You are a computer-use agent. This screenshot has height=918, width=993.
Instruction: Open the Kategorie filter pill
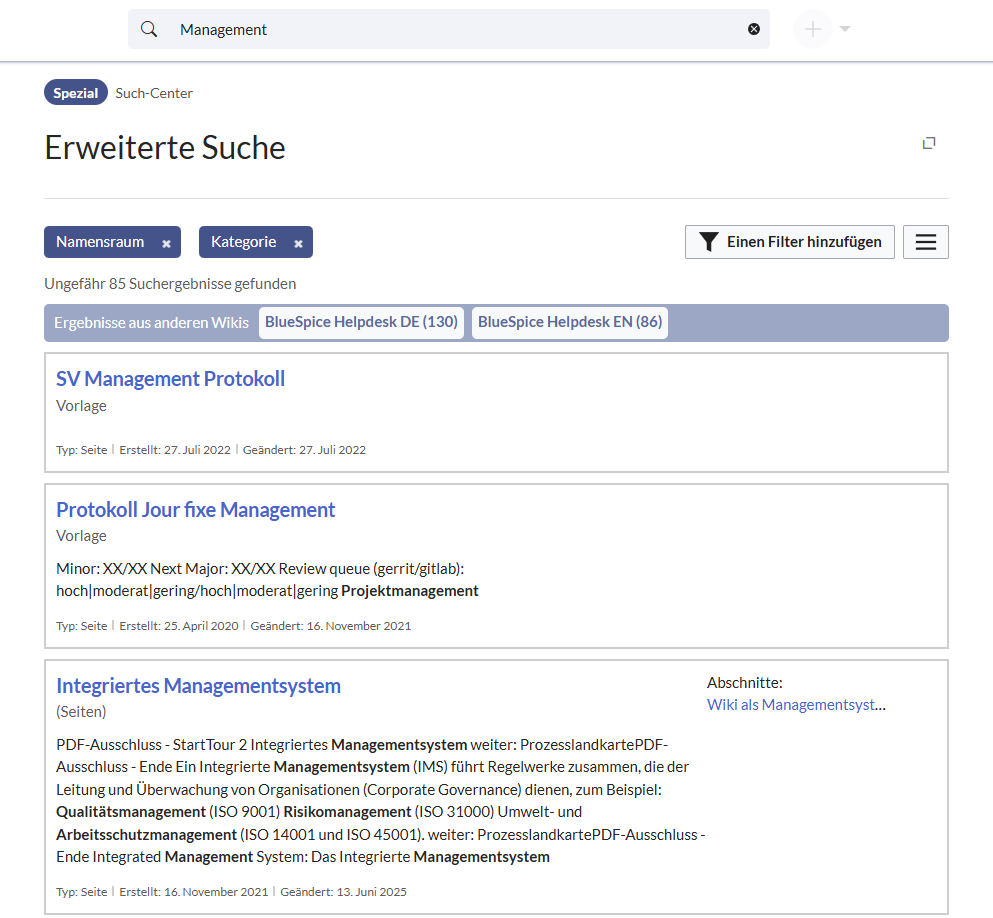coord(243,242)
